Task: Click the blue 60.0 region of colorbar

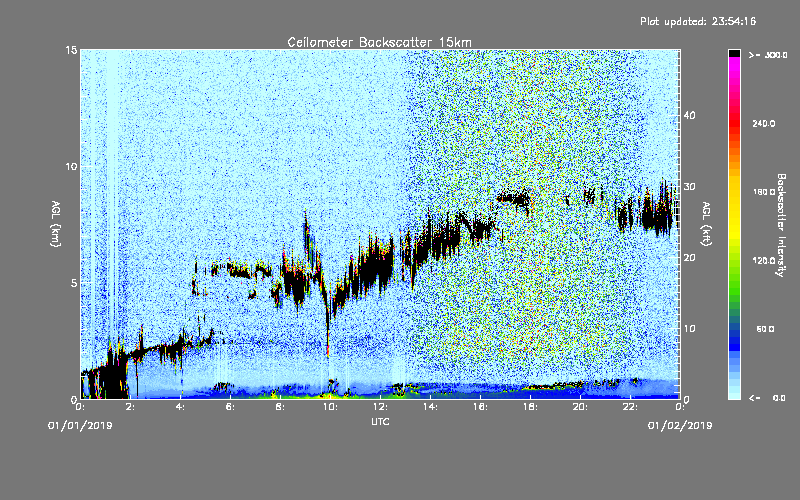Action: [x=734, y=329]
